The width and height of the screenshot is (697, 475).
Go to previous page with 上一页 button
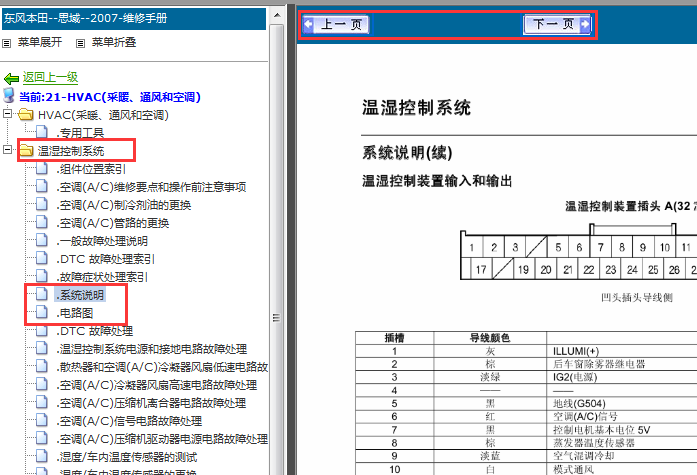(x=336, y=24)
